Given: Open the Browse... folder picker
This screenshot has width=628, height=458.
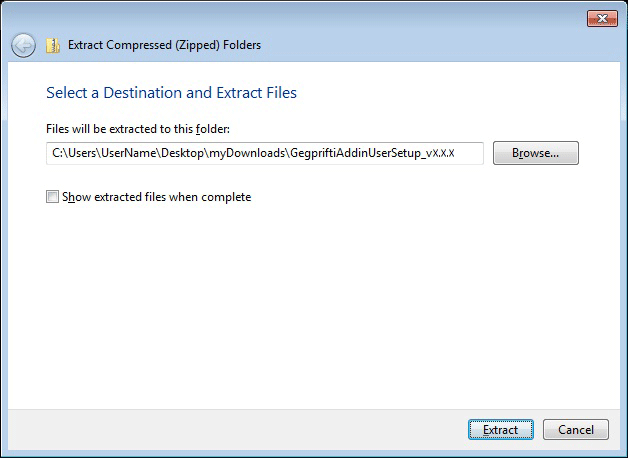Looking at the screenshot, I should [x=535, y=153].
